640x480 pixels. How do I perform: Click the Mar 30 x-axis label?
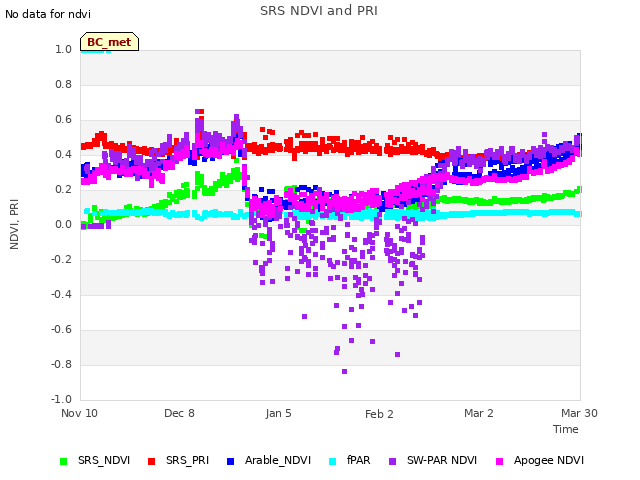point(580,413)
